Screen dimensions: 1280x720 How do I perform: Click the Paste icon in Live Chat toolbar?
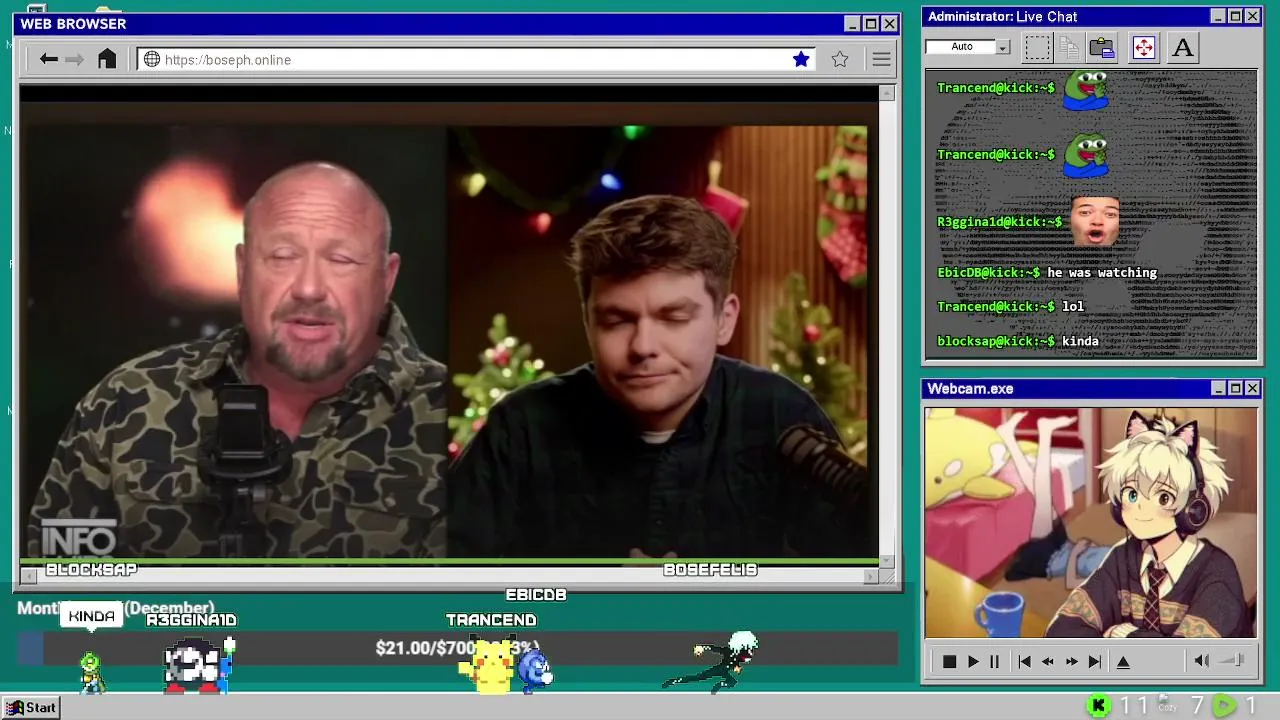tap(1102, 47)
